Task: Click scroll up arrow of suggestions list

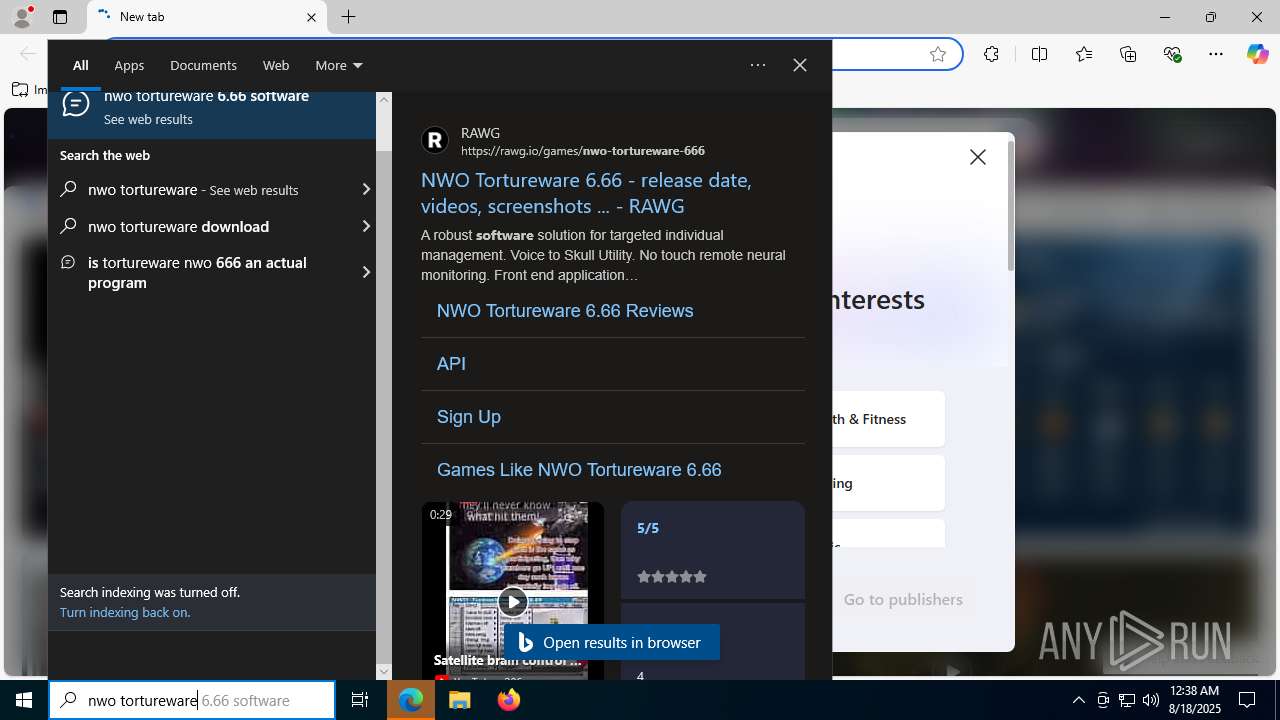Action: (x=384, y=100)
